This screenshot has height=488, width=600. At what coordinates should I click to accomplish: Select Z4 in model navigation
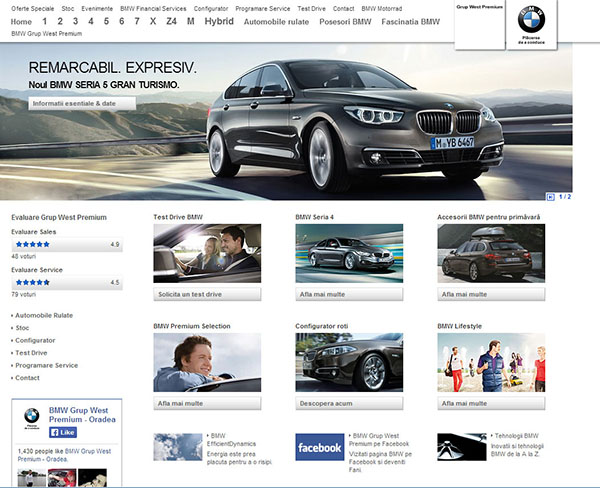[x=171, y=21]
